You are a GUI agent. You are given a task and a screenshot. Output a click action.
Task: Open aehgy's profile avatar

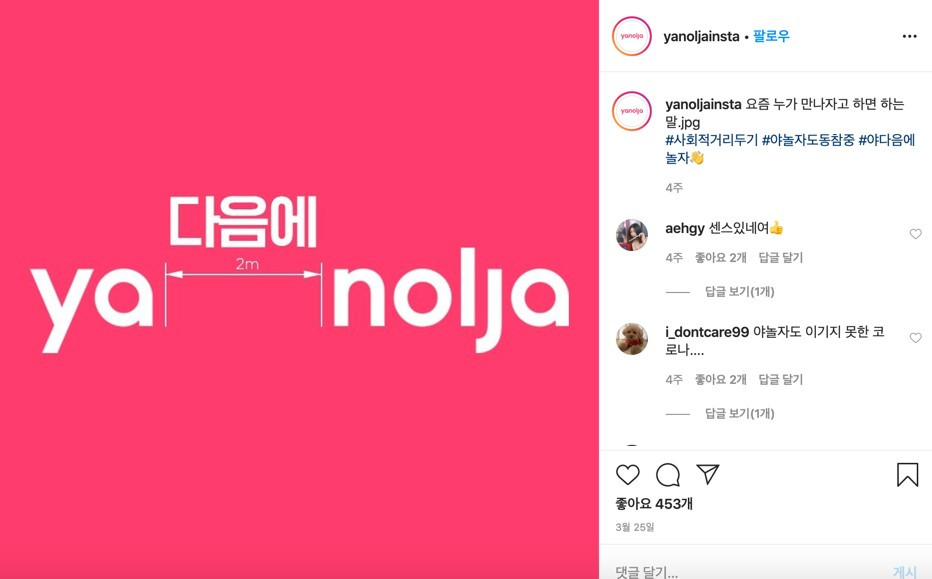(632, 235)
